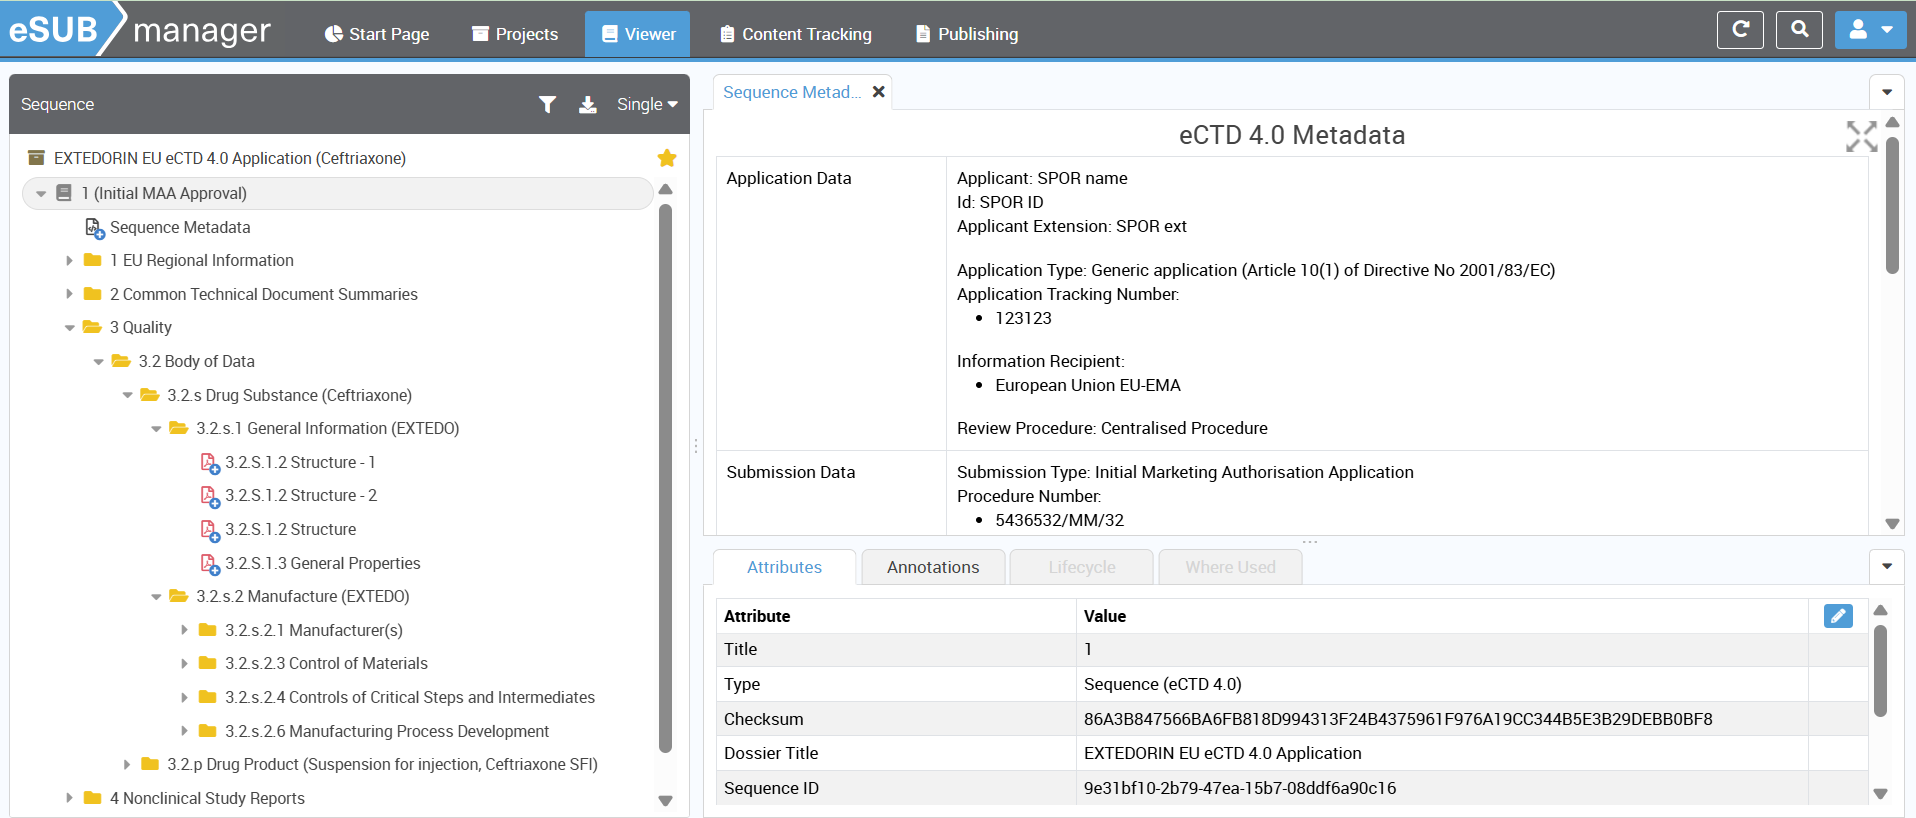This screenshot has width=1916, height=818.
Task: Expand 2 Common Technical Document Summaries
Action: point(69,294)
